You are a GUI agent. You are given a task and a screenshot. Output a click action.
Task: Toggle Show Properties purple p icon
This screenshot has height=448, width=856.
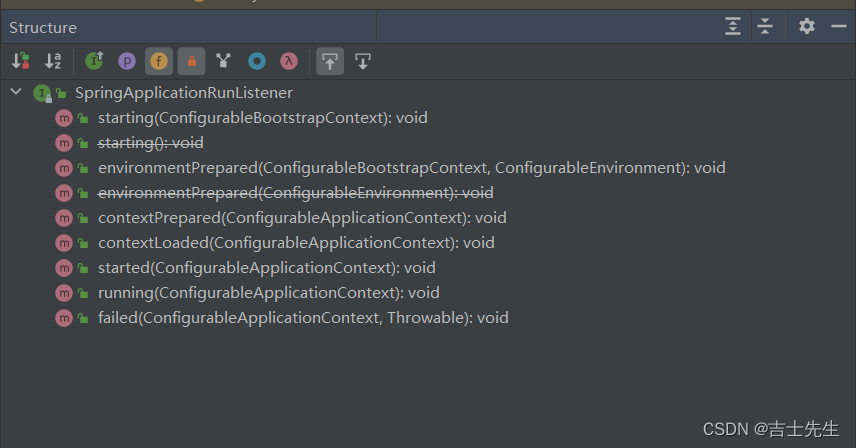click(x=127, y=61)
